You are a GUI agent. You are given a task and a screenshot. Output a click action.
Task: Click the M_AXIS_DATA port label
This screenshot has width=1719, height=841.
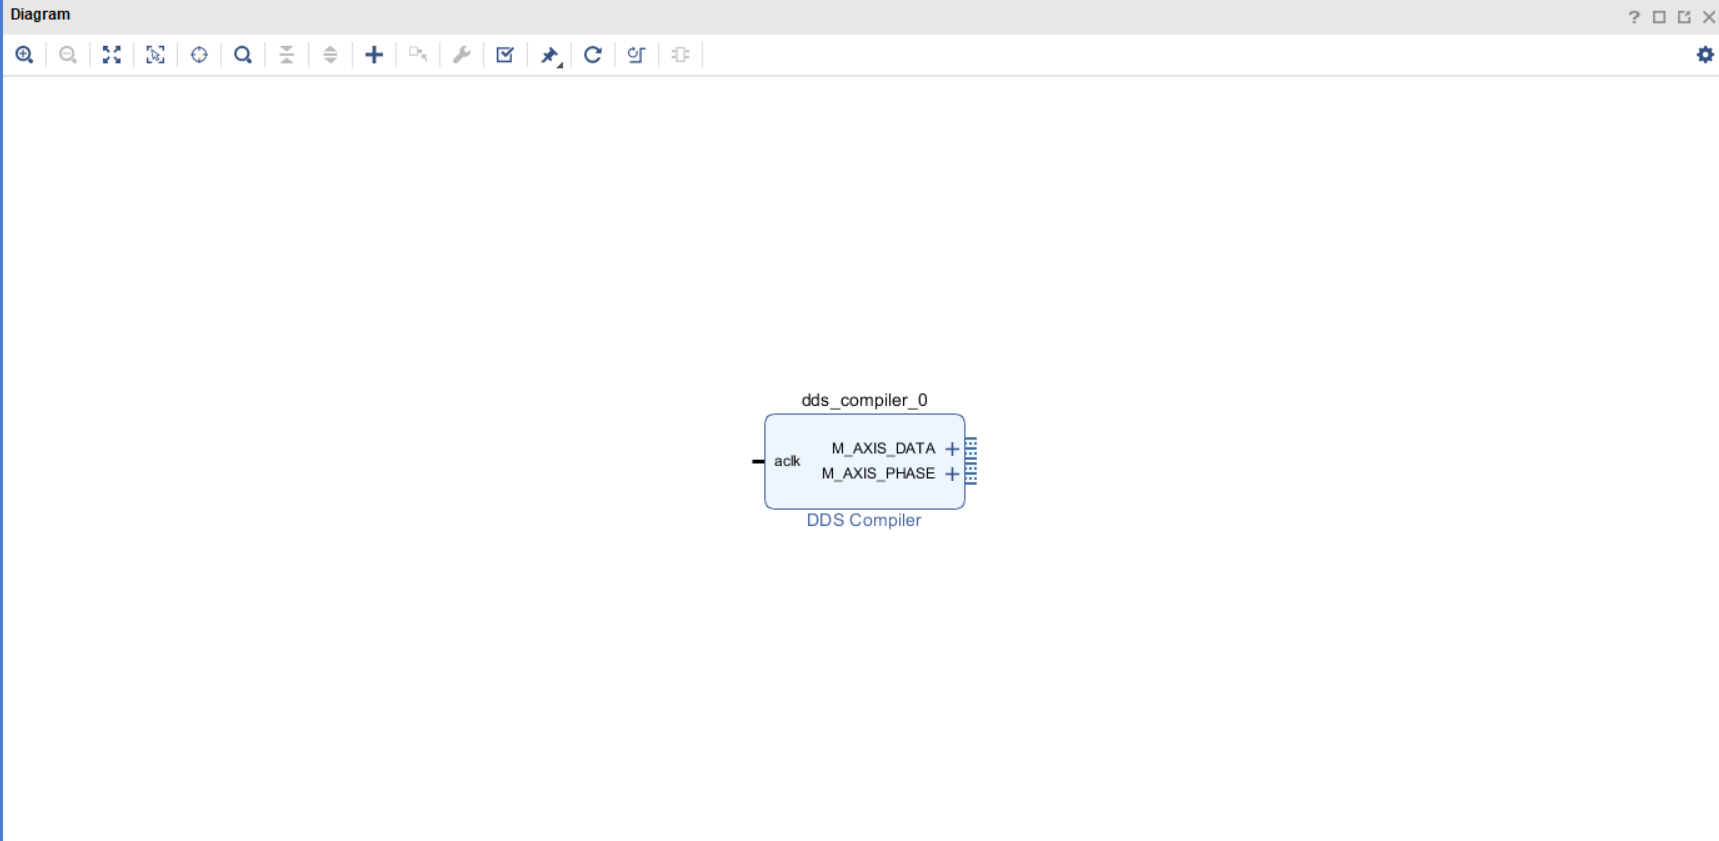pos(883,448)
